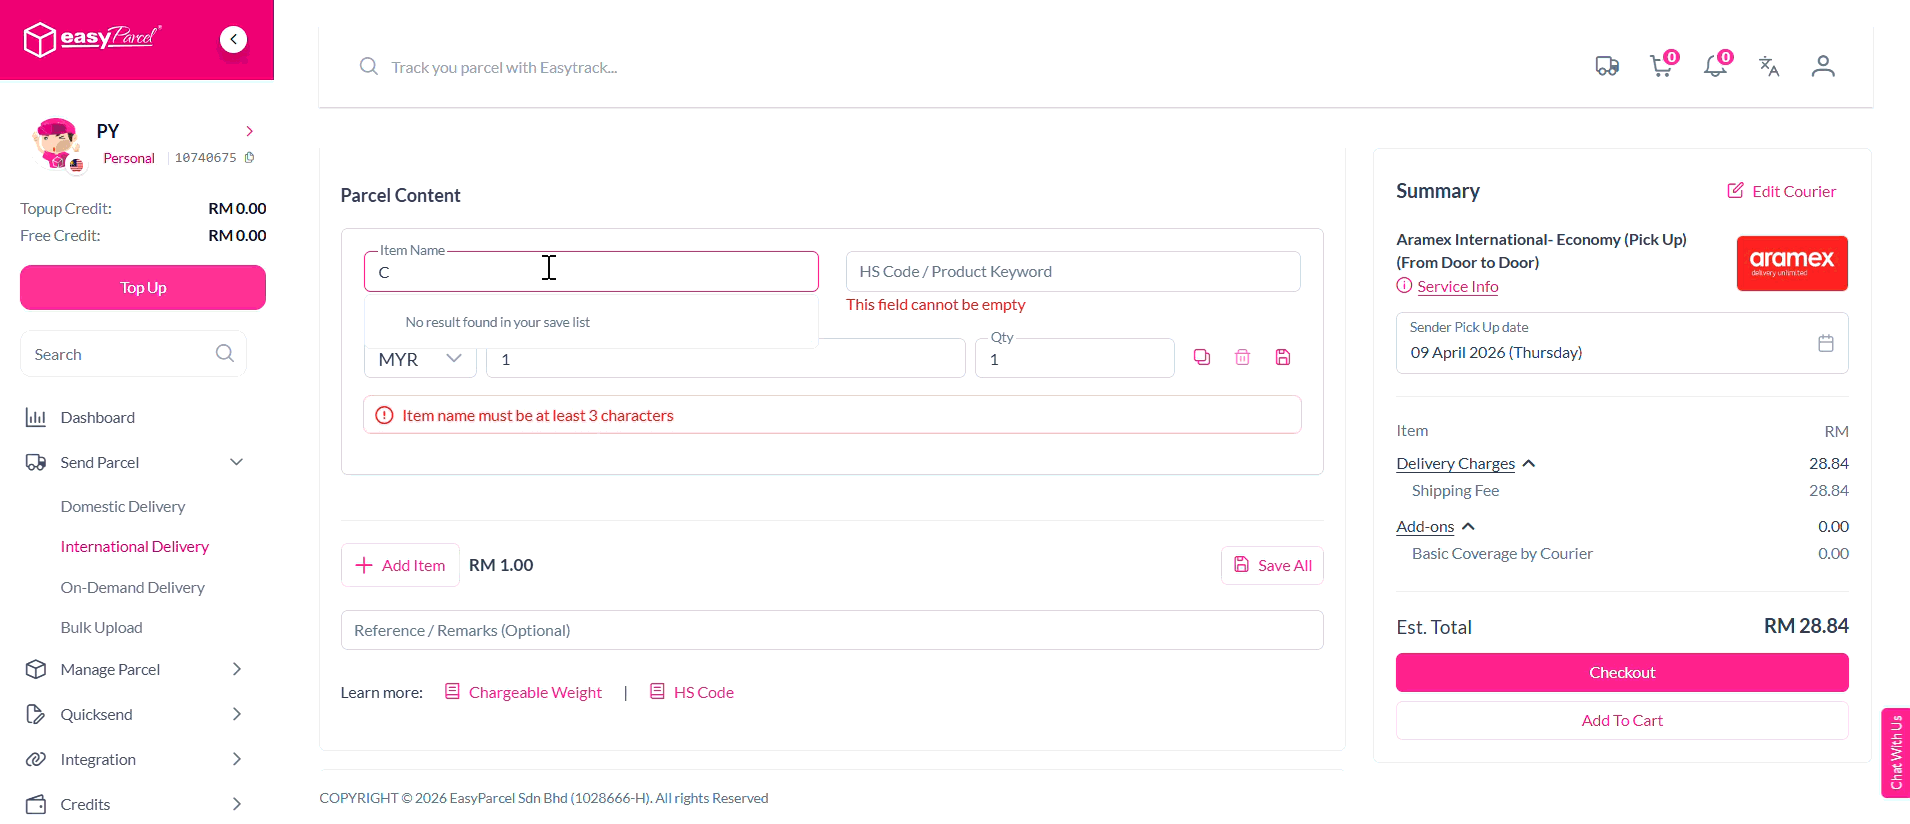Go to Dashboard in the sidebar
1910x824 pixels.
(97, 417)
